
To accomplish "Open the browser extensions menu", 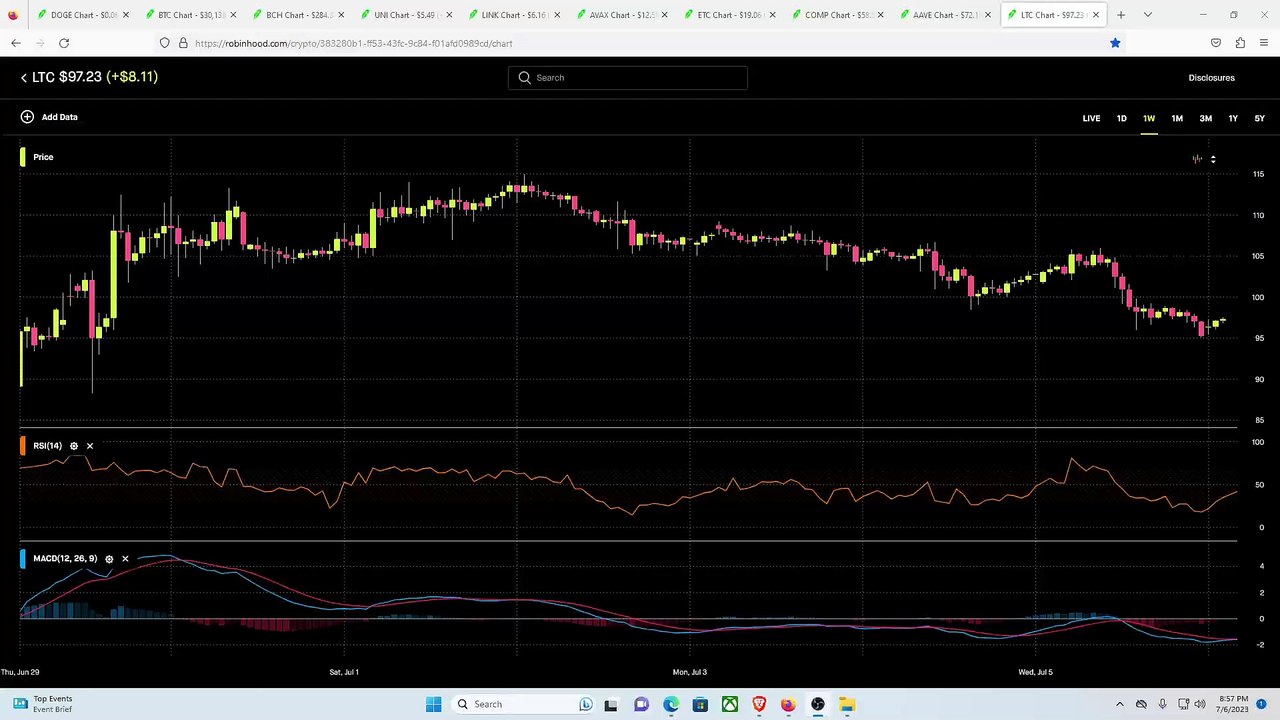I will click(1240, 43).
